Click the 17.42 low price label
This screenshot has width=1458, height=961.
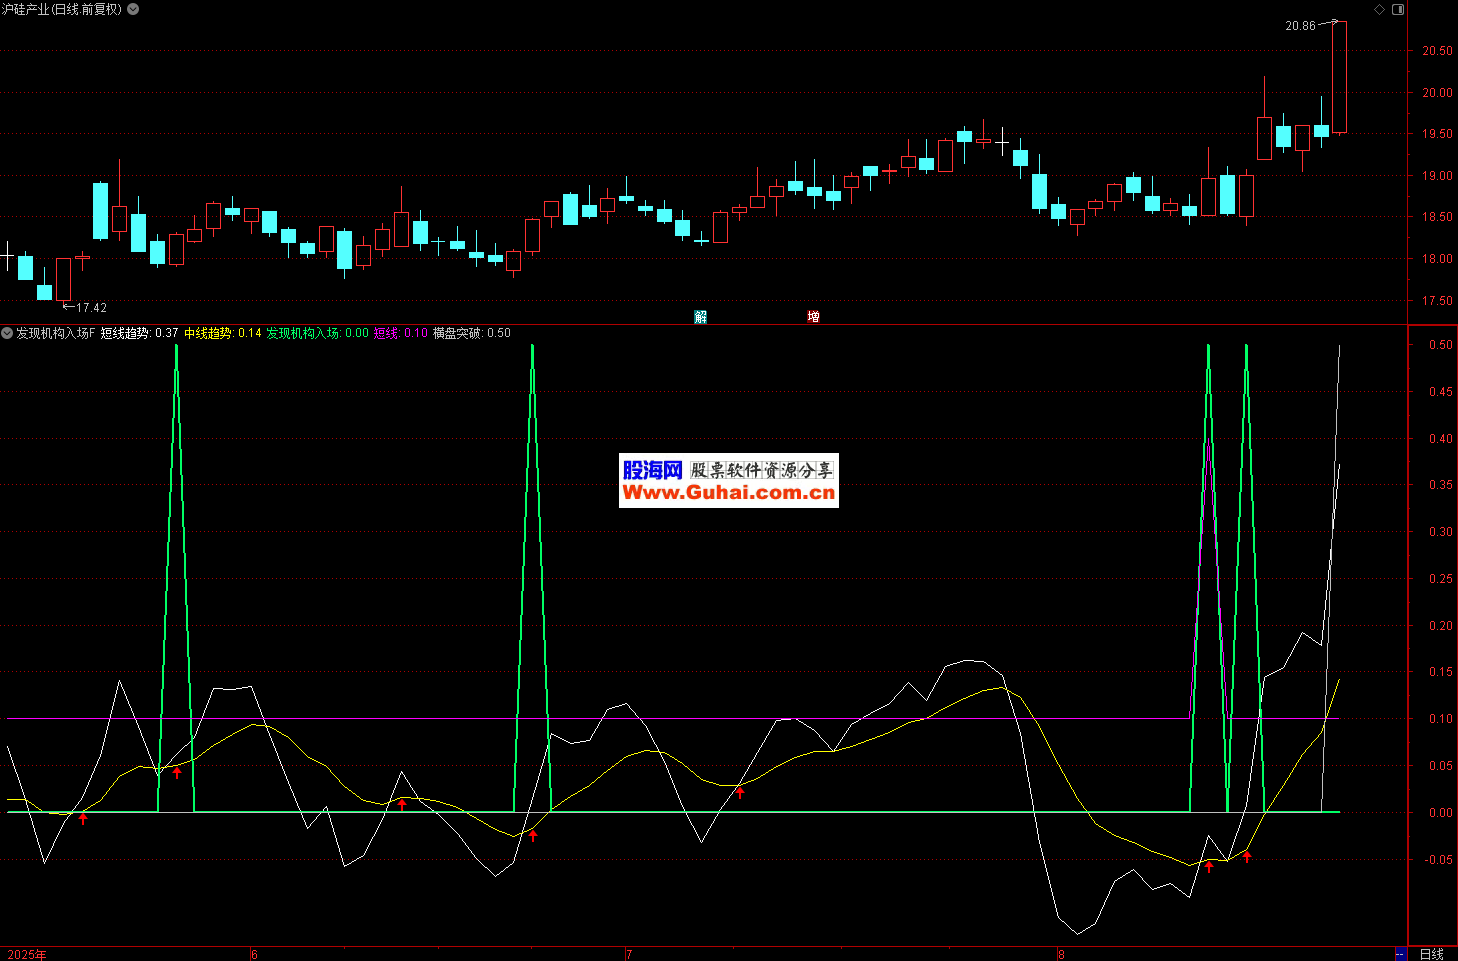(91, 308)
